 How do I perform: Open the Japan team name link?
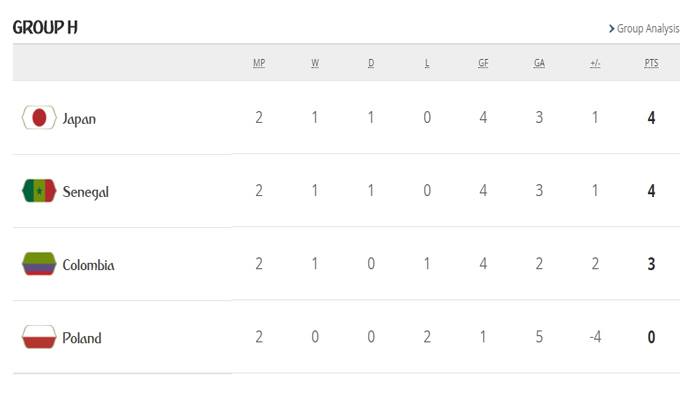[x=79, y=119]
